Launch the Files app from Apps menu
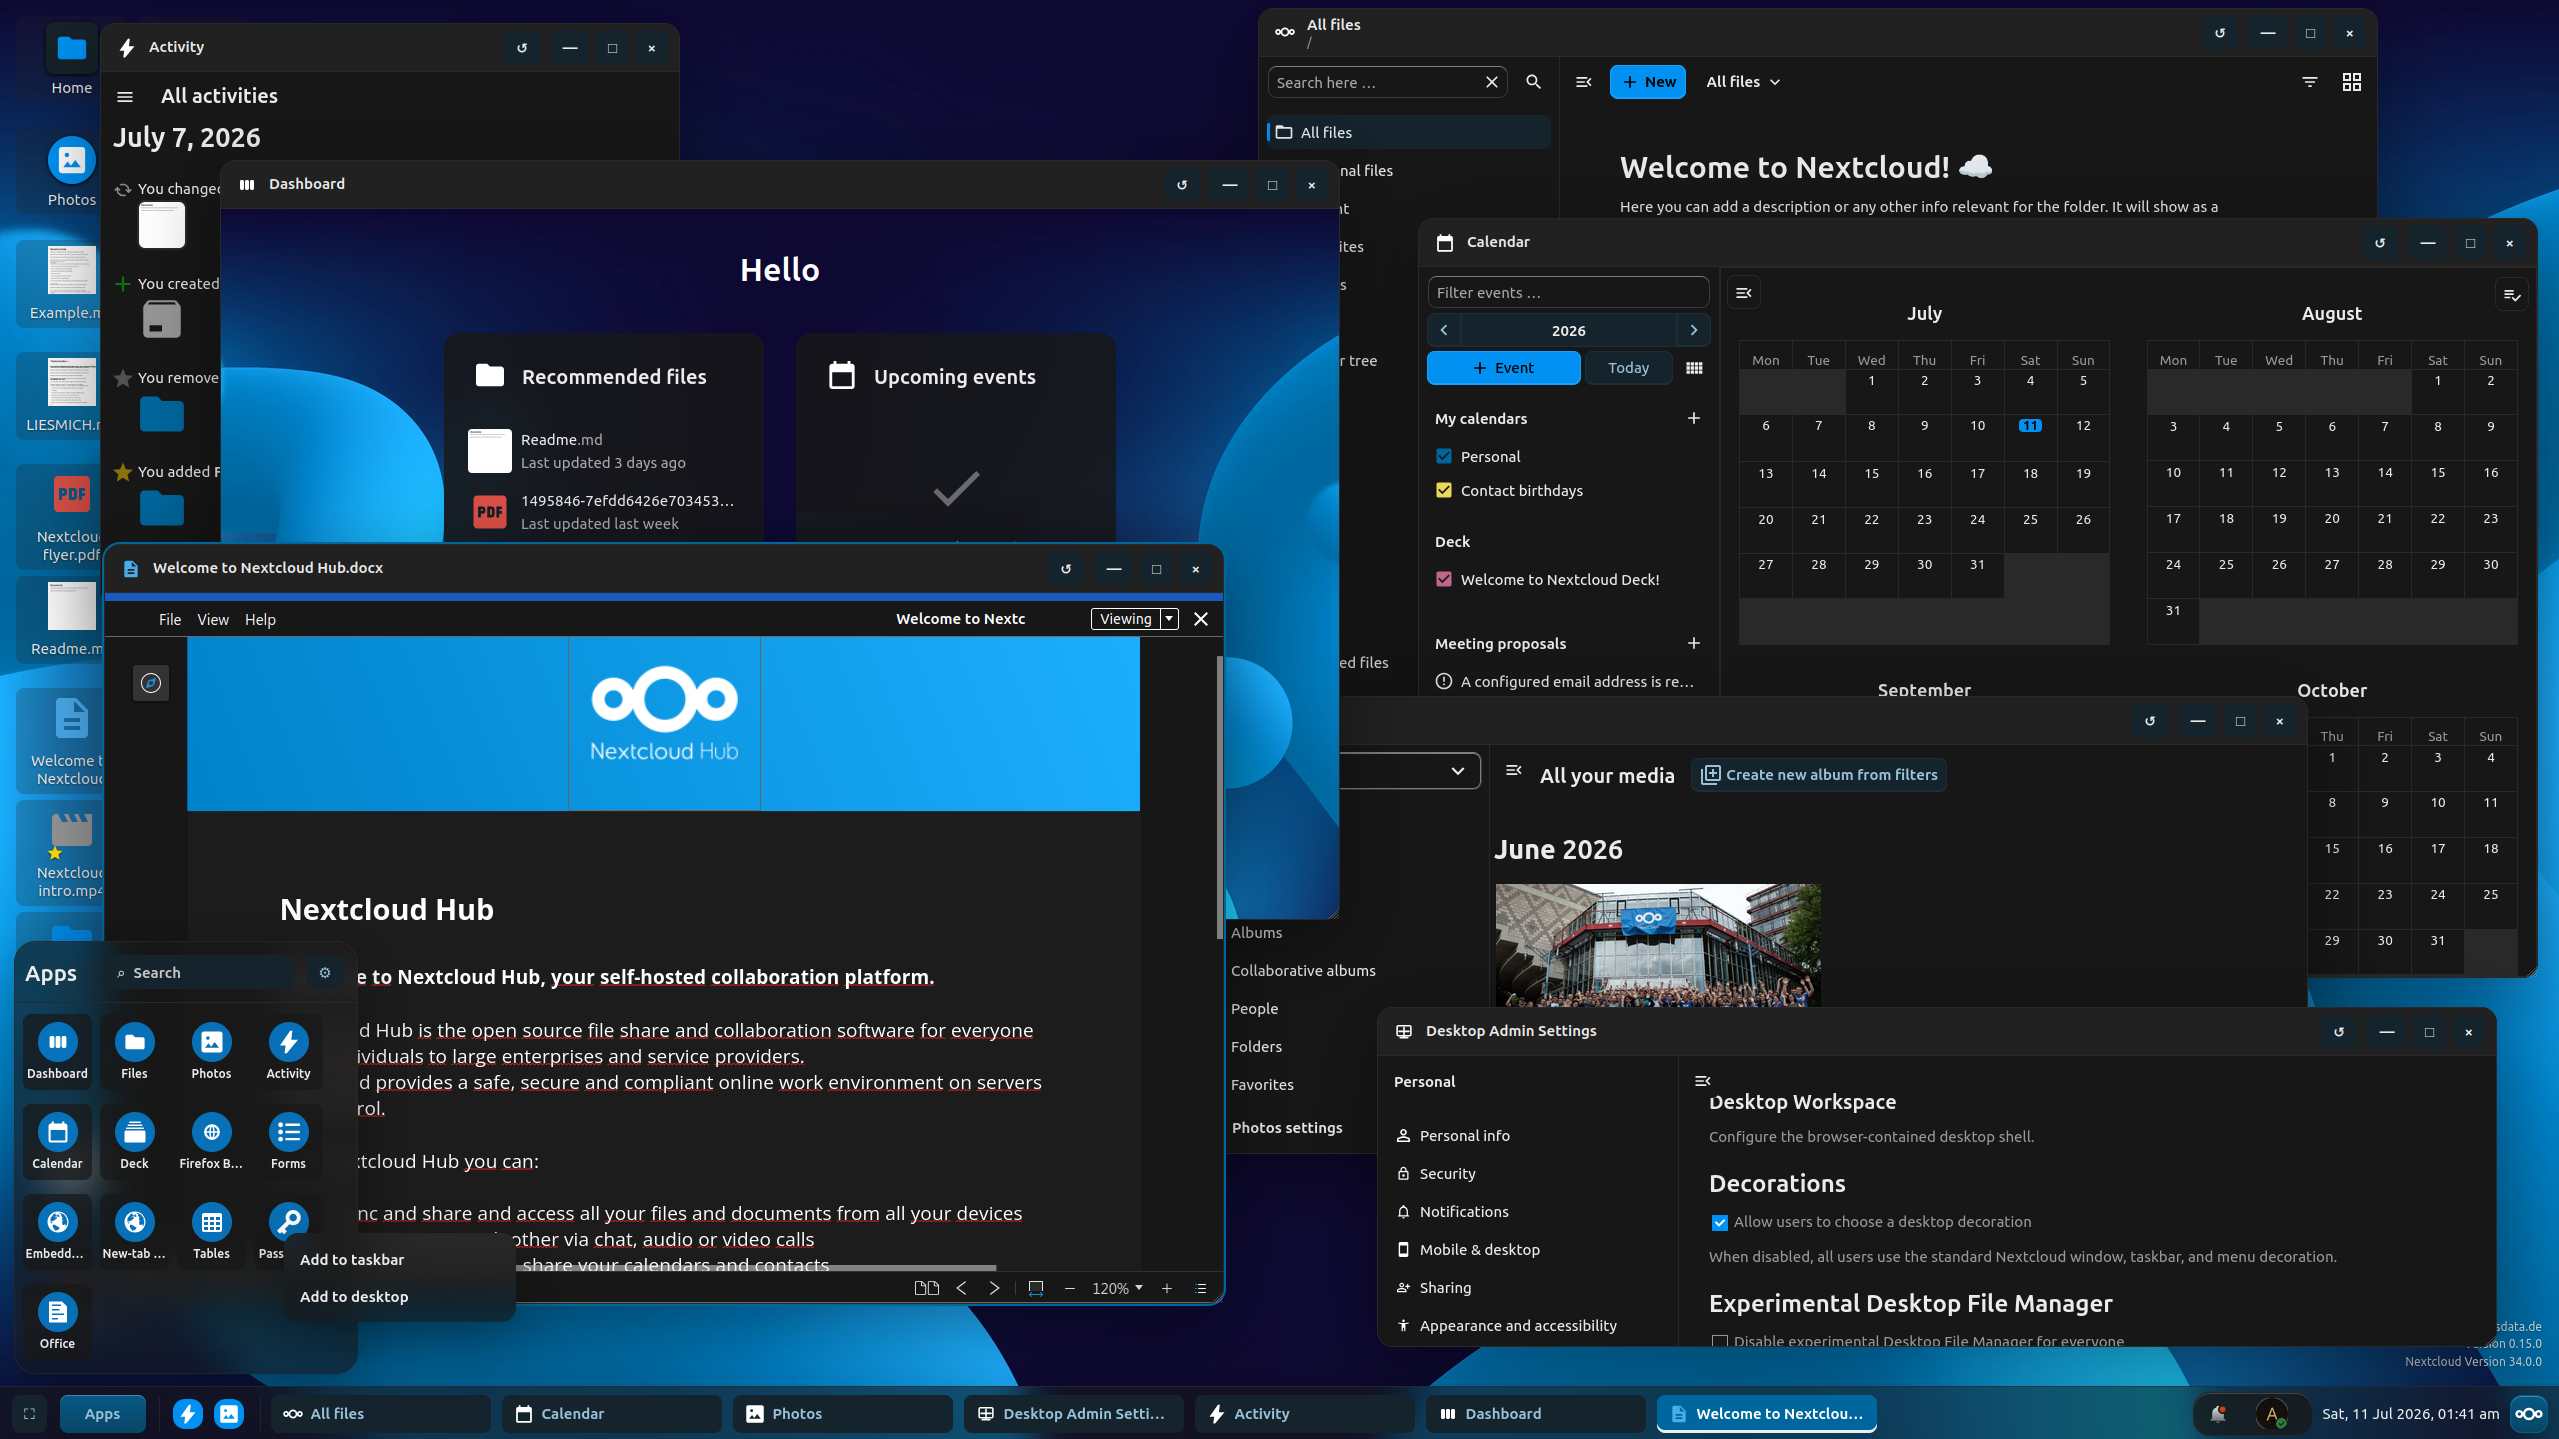Viewport: 2559px width, 1439px height. (134, 1050)
